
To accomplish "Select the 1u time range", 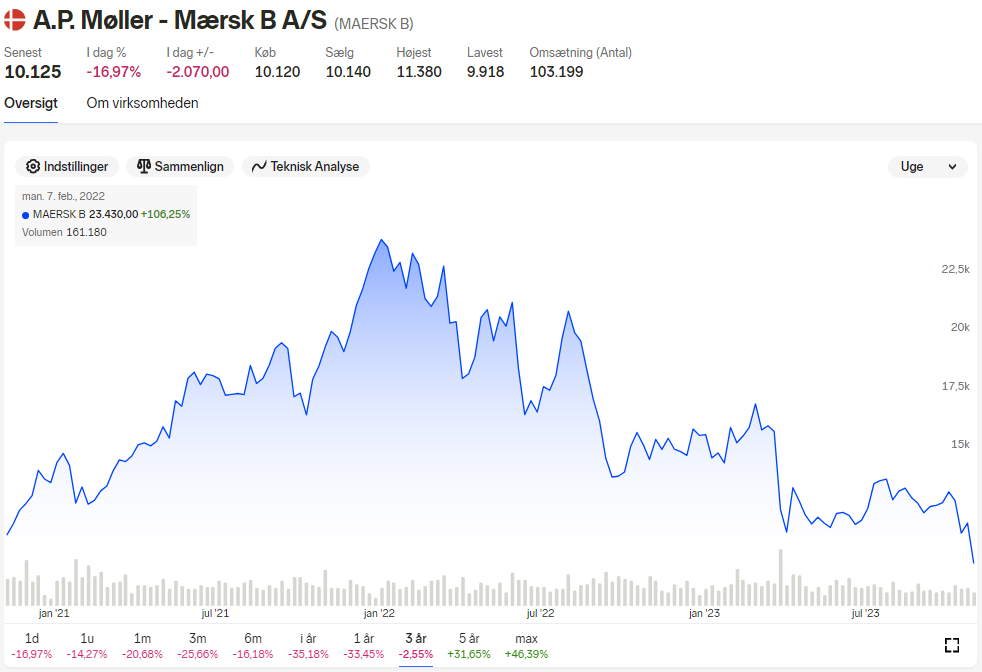I will (x=87, y=646).
